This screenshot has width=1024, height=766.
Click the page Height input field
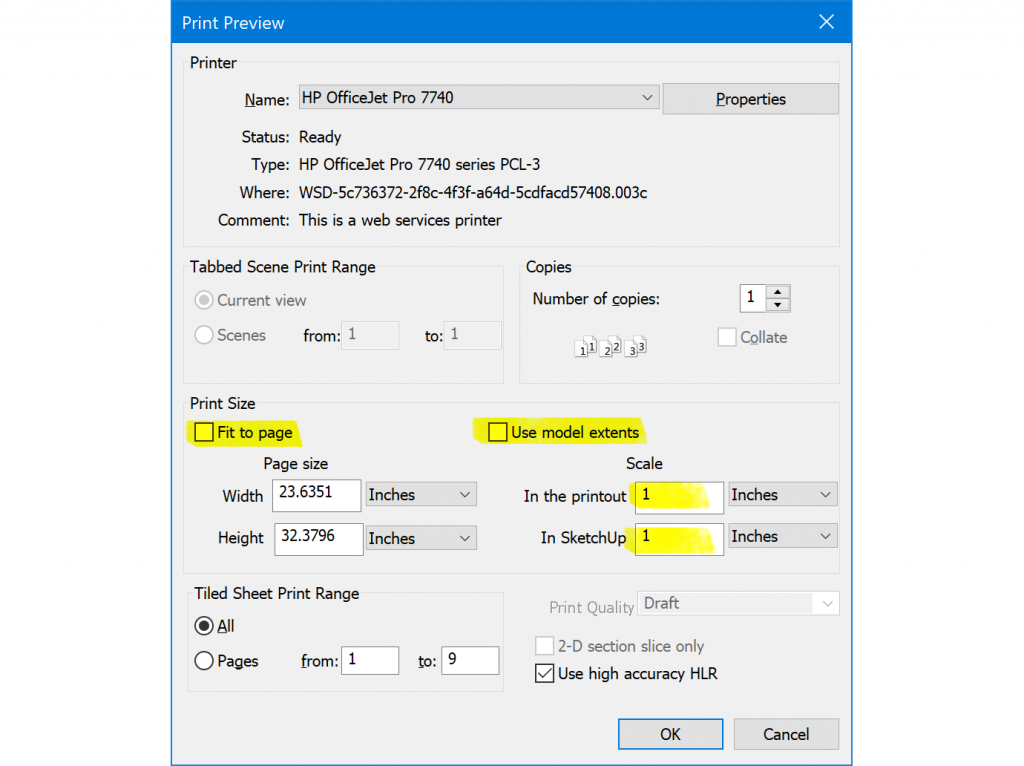pos(316,538)
